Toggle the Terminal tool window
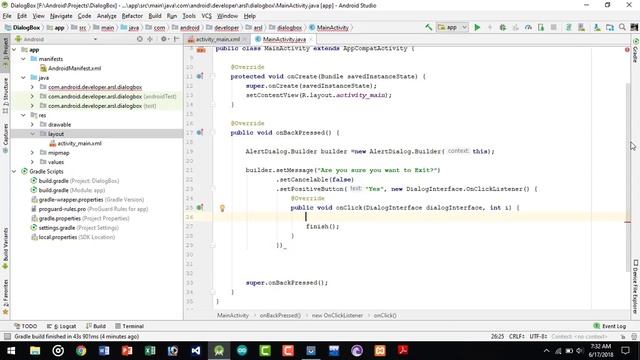Viewport: 640px width, 360px height. (x=129, y=326)
